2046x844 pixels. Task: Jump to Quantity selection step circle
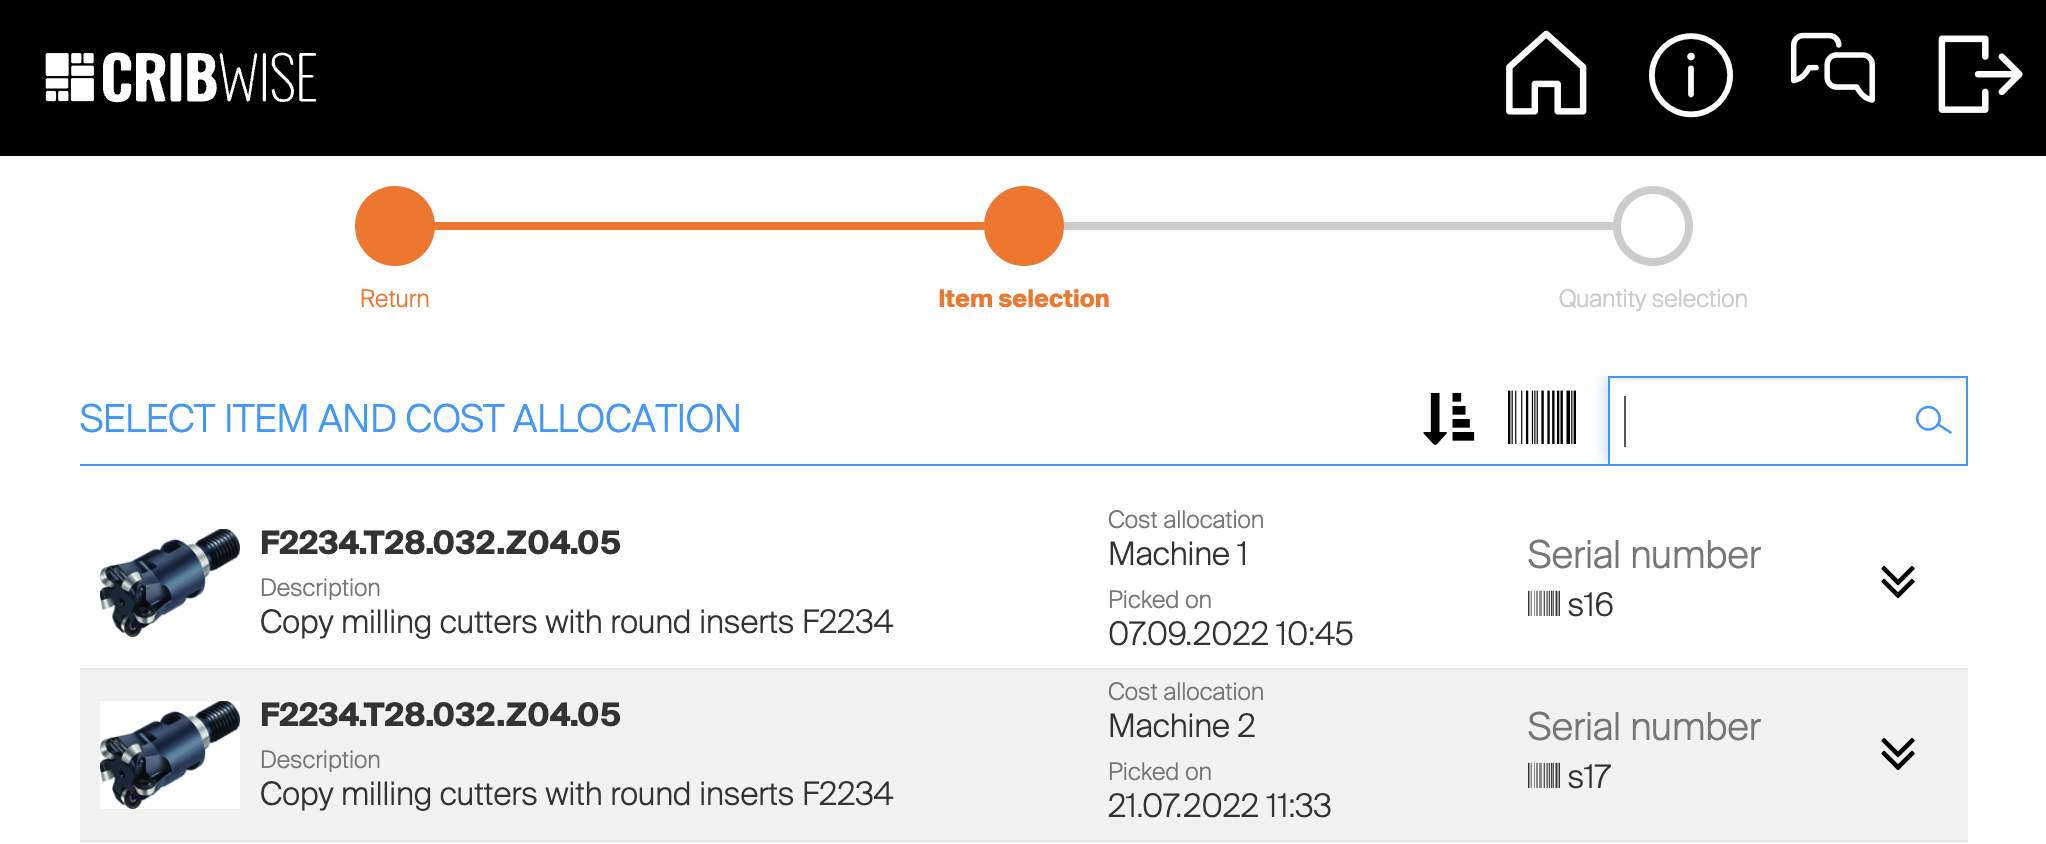(1652, 226)
